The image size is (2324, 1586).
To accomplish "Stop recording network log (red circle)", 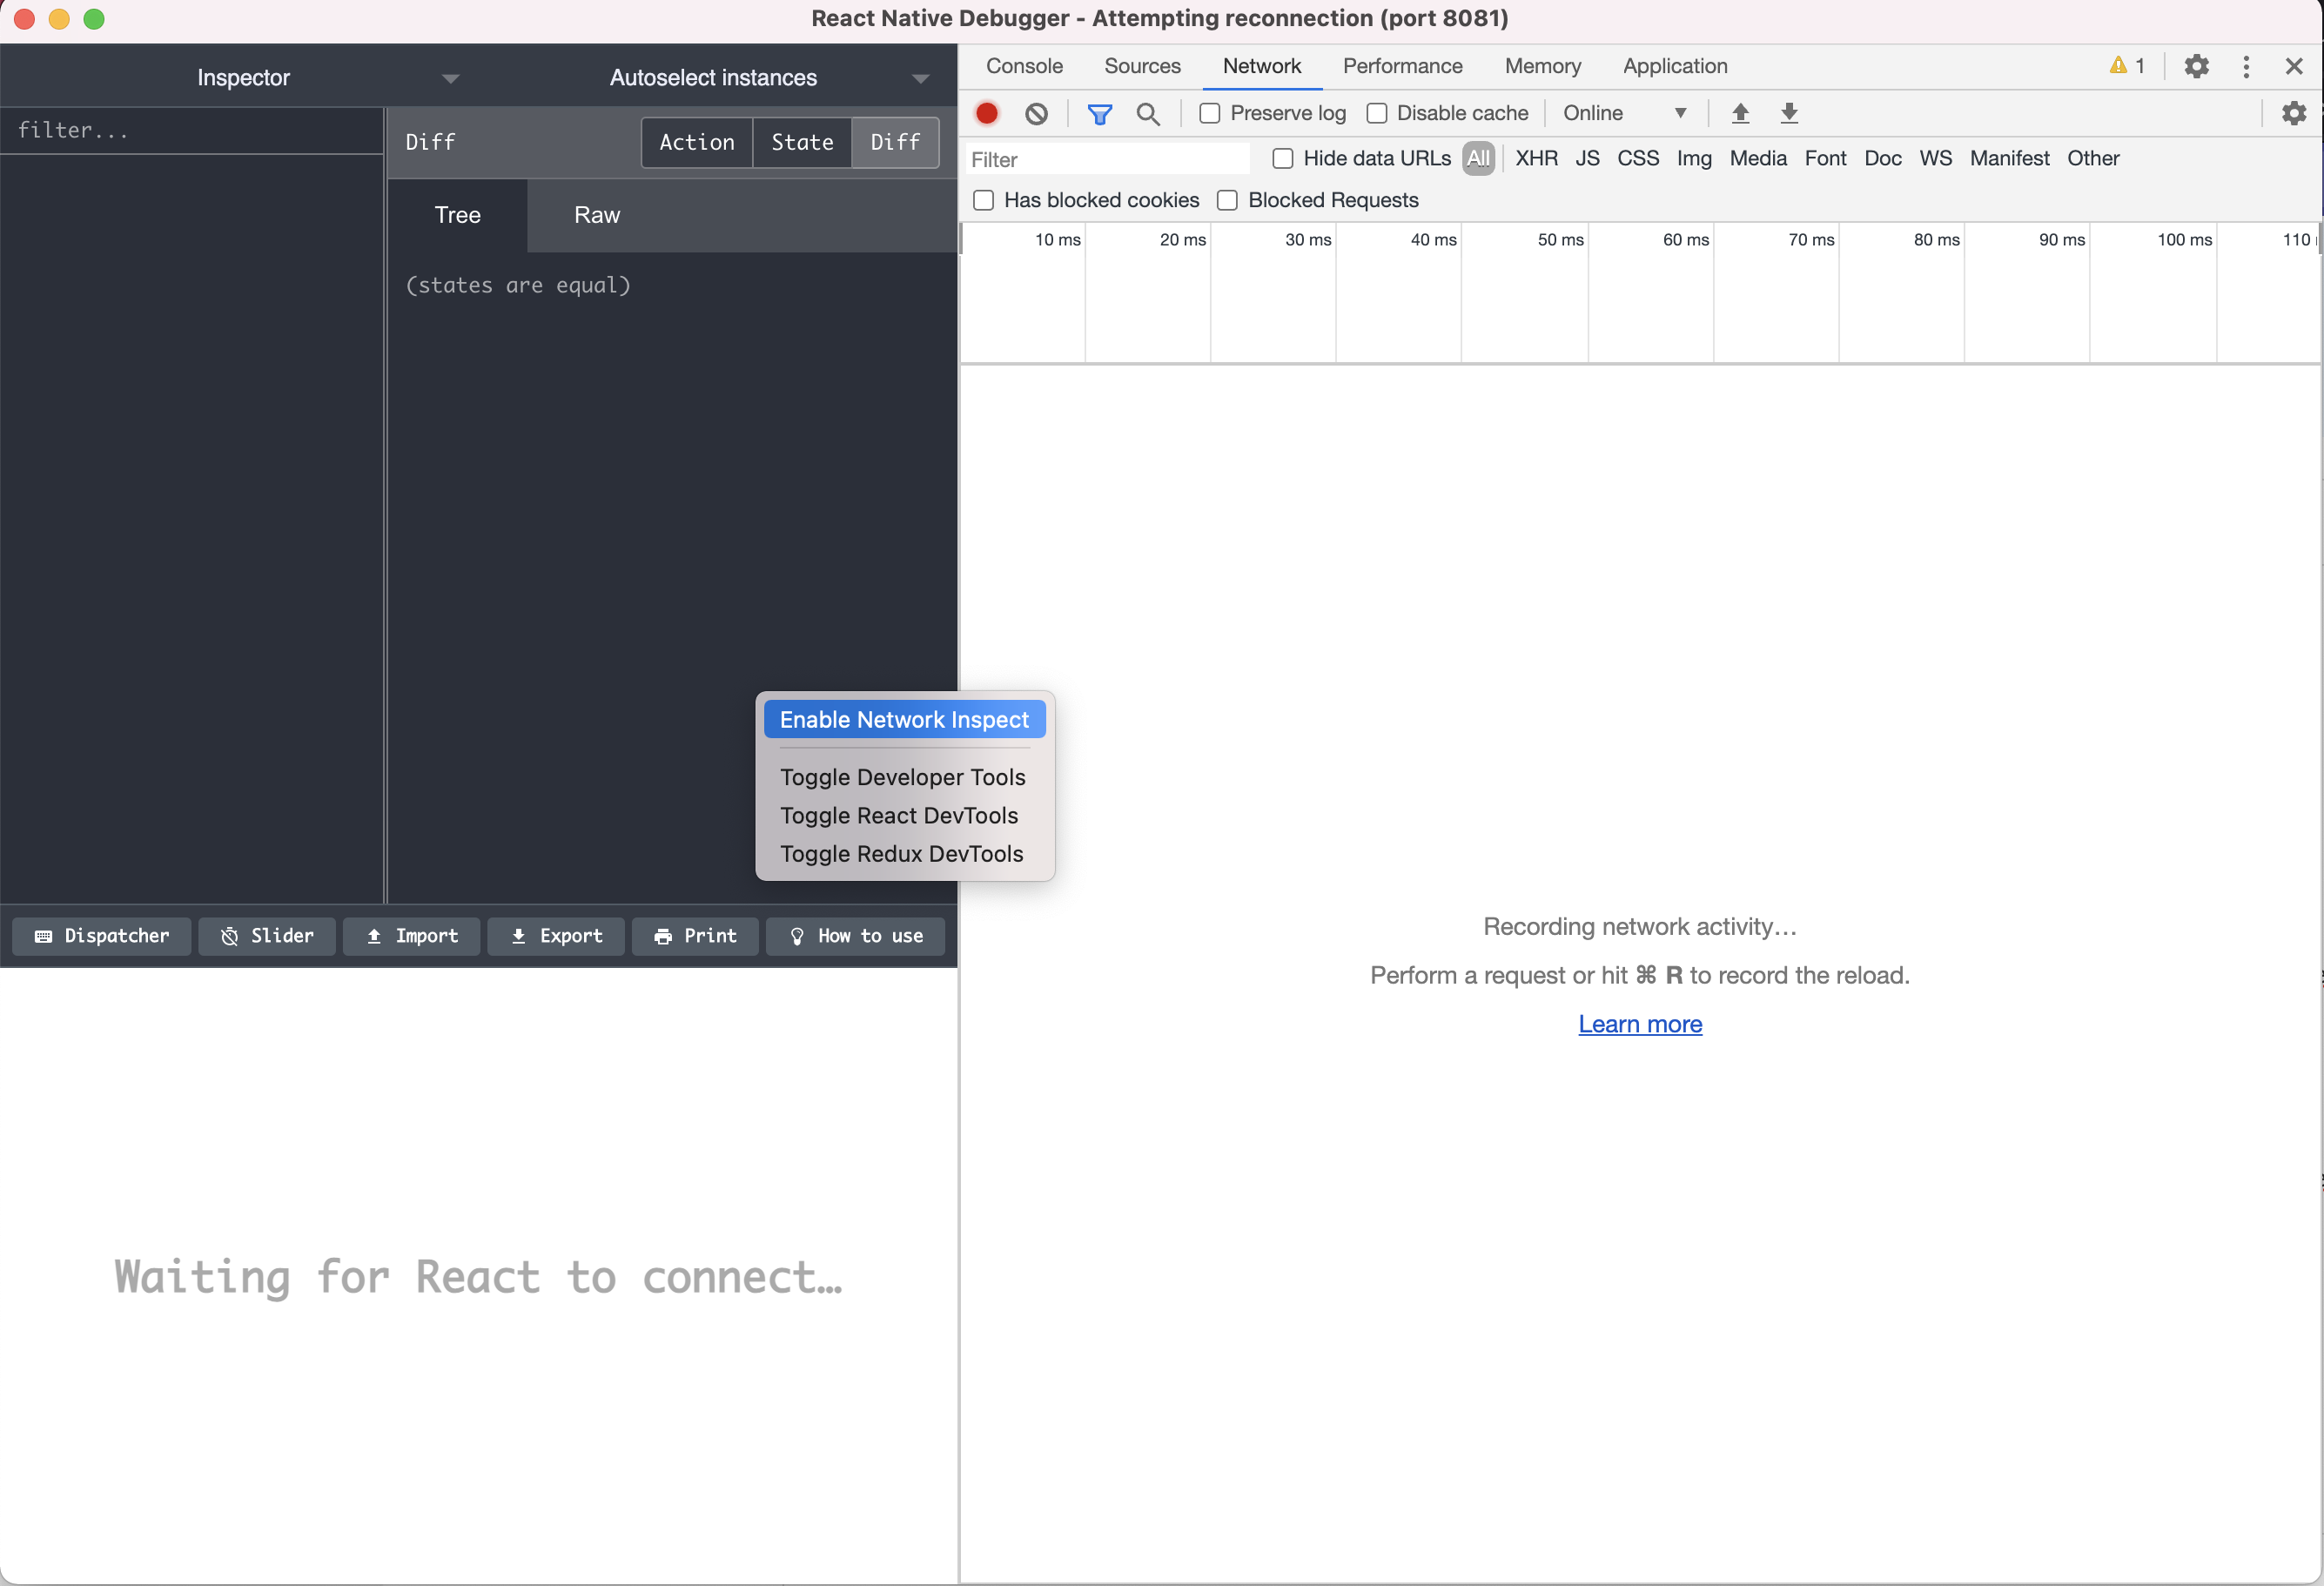I will click(x=987, y=113).
